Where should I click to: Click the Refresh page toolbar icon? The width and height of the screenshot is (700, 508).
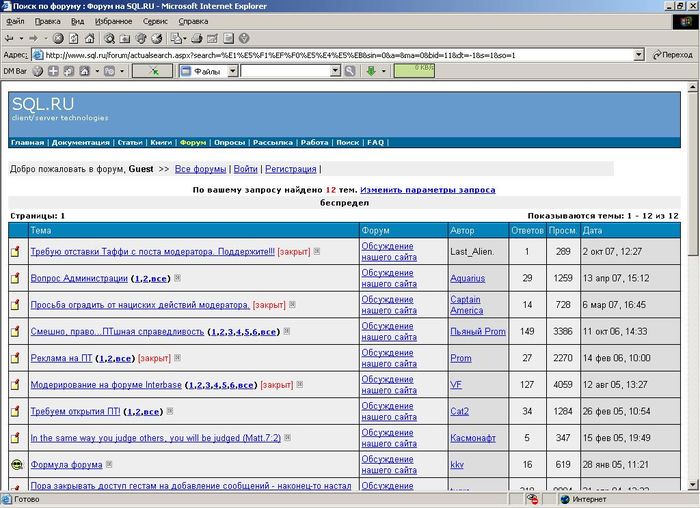pos(76,38)
